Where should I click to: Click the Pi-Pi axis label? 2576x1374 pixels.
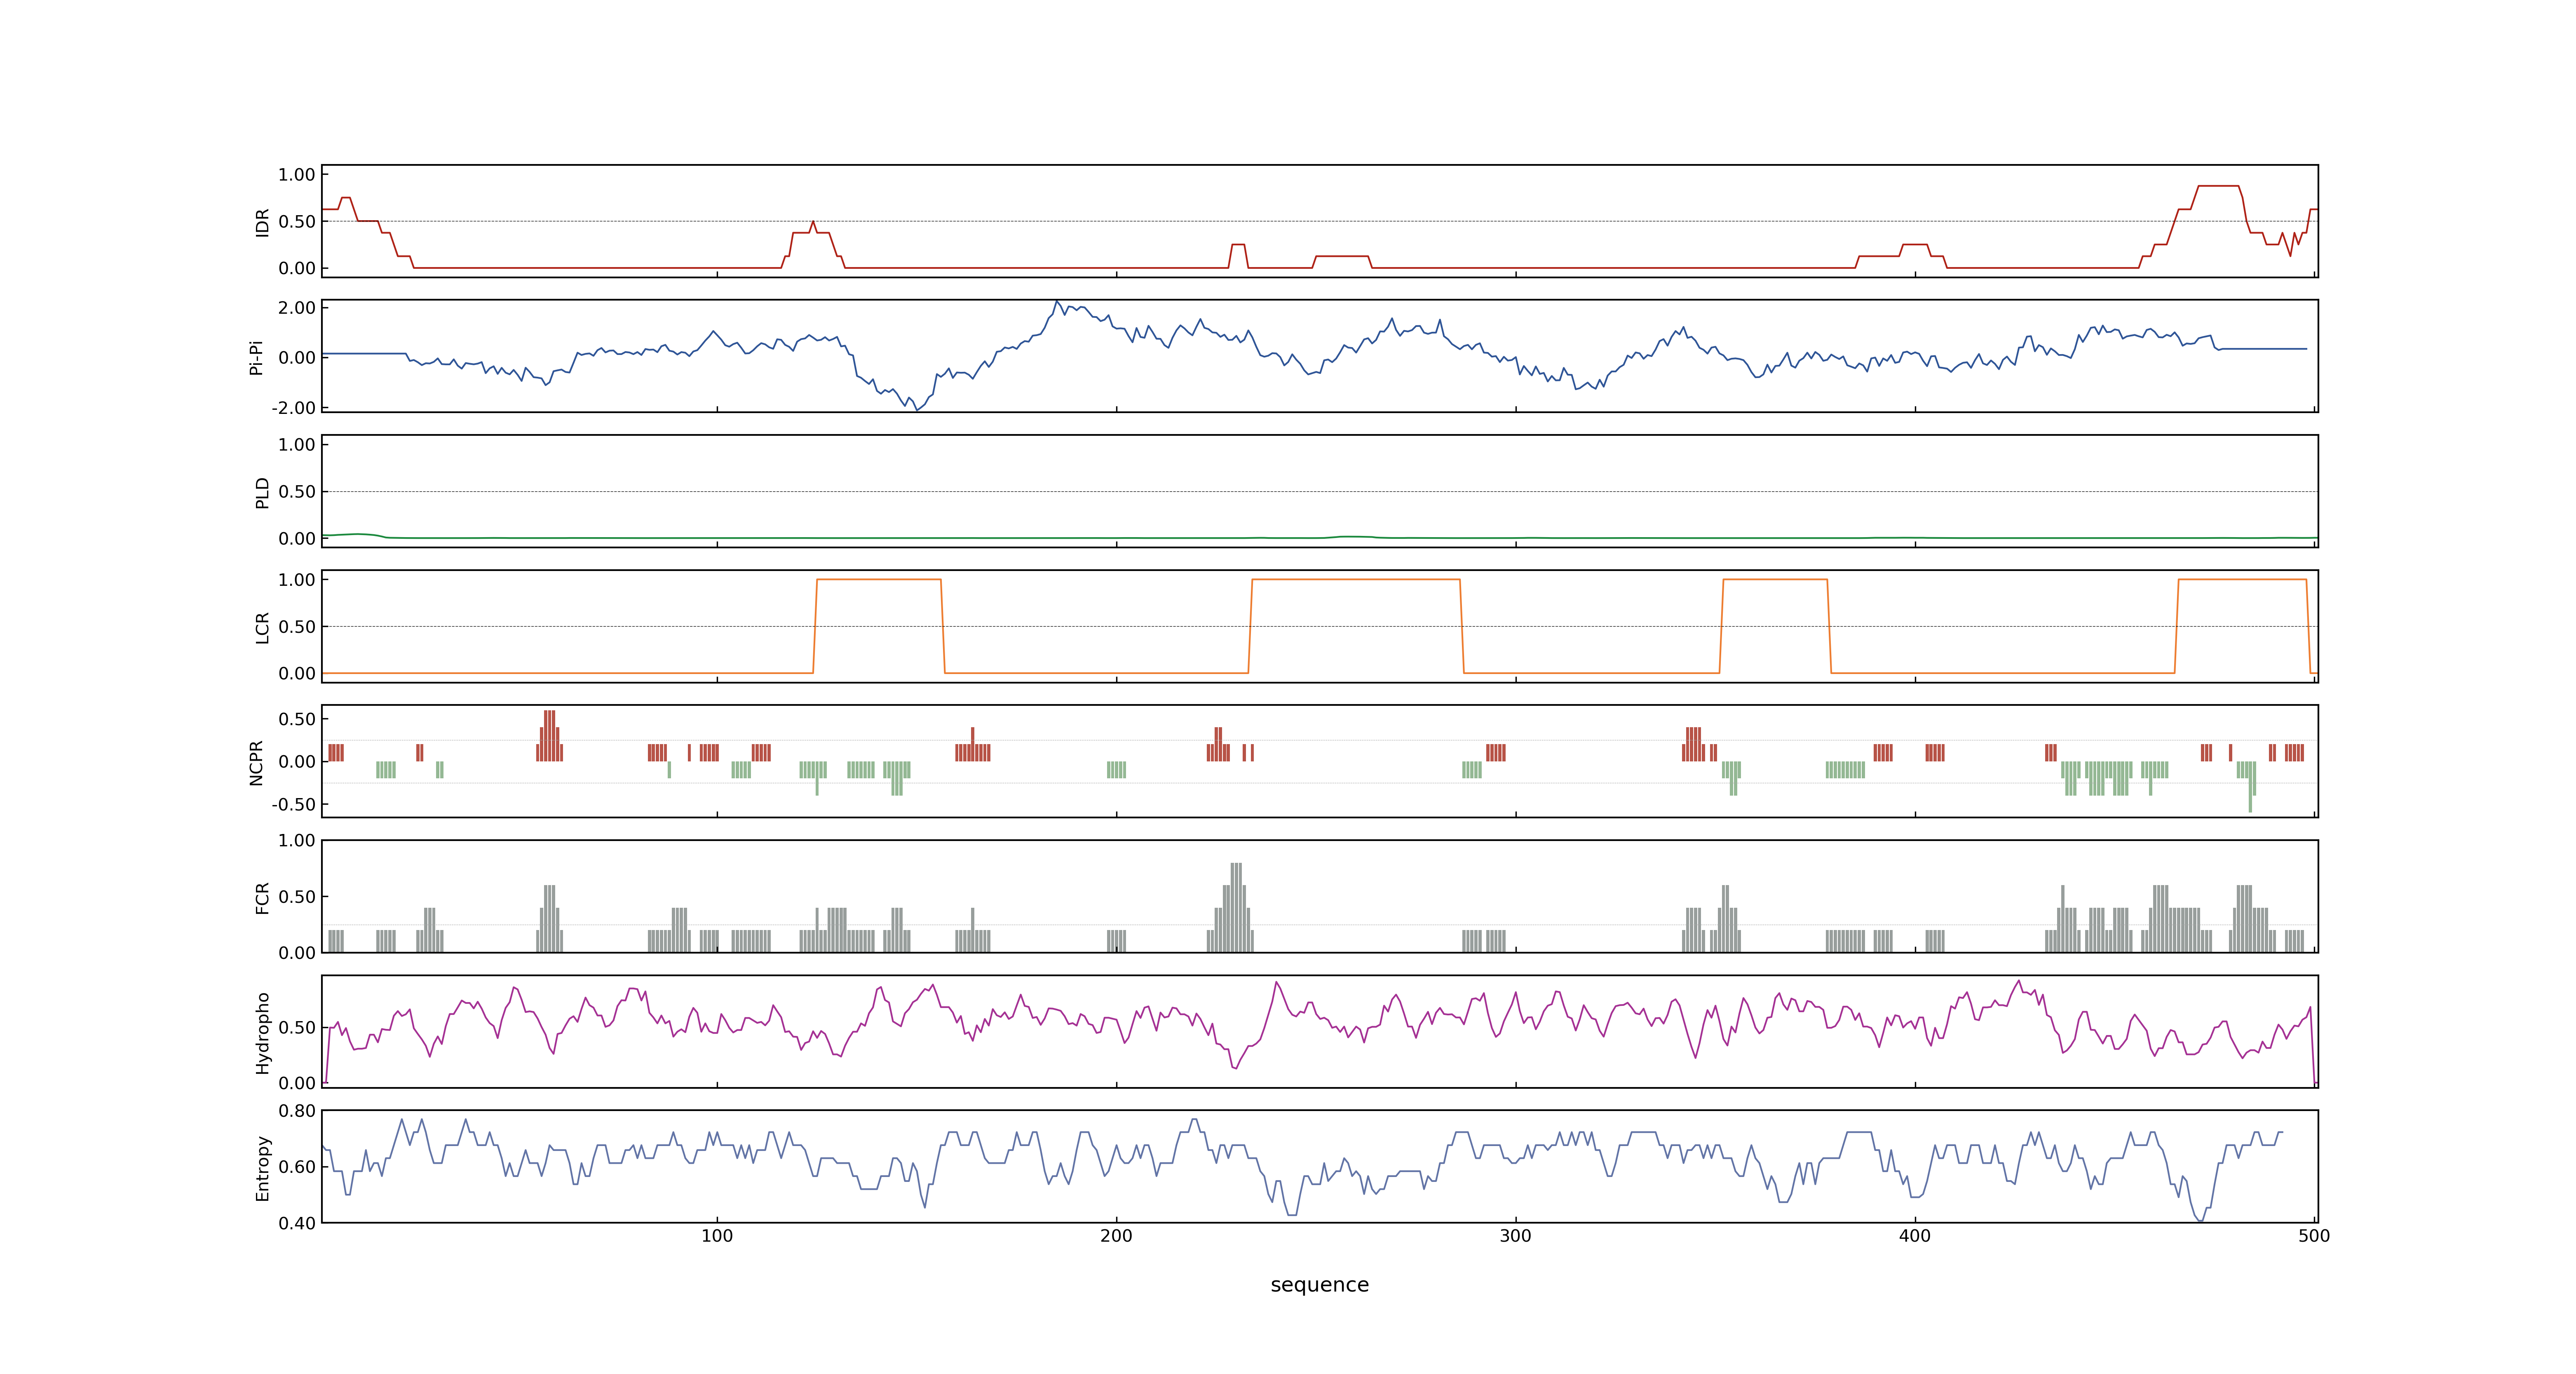pos(256,358)
